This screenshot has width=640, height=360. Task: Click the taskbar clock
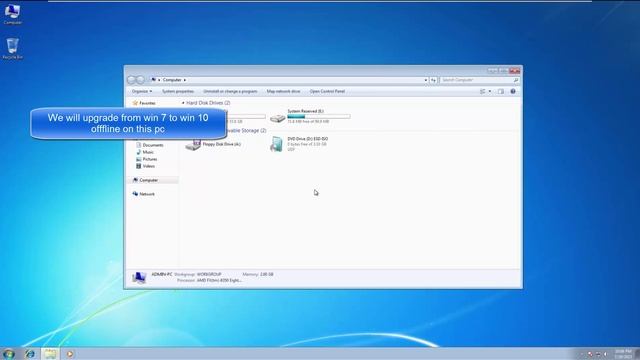(x=623, y=354)
